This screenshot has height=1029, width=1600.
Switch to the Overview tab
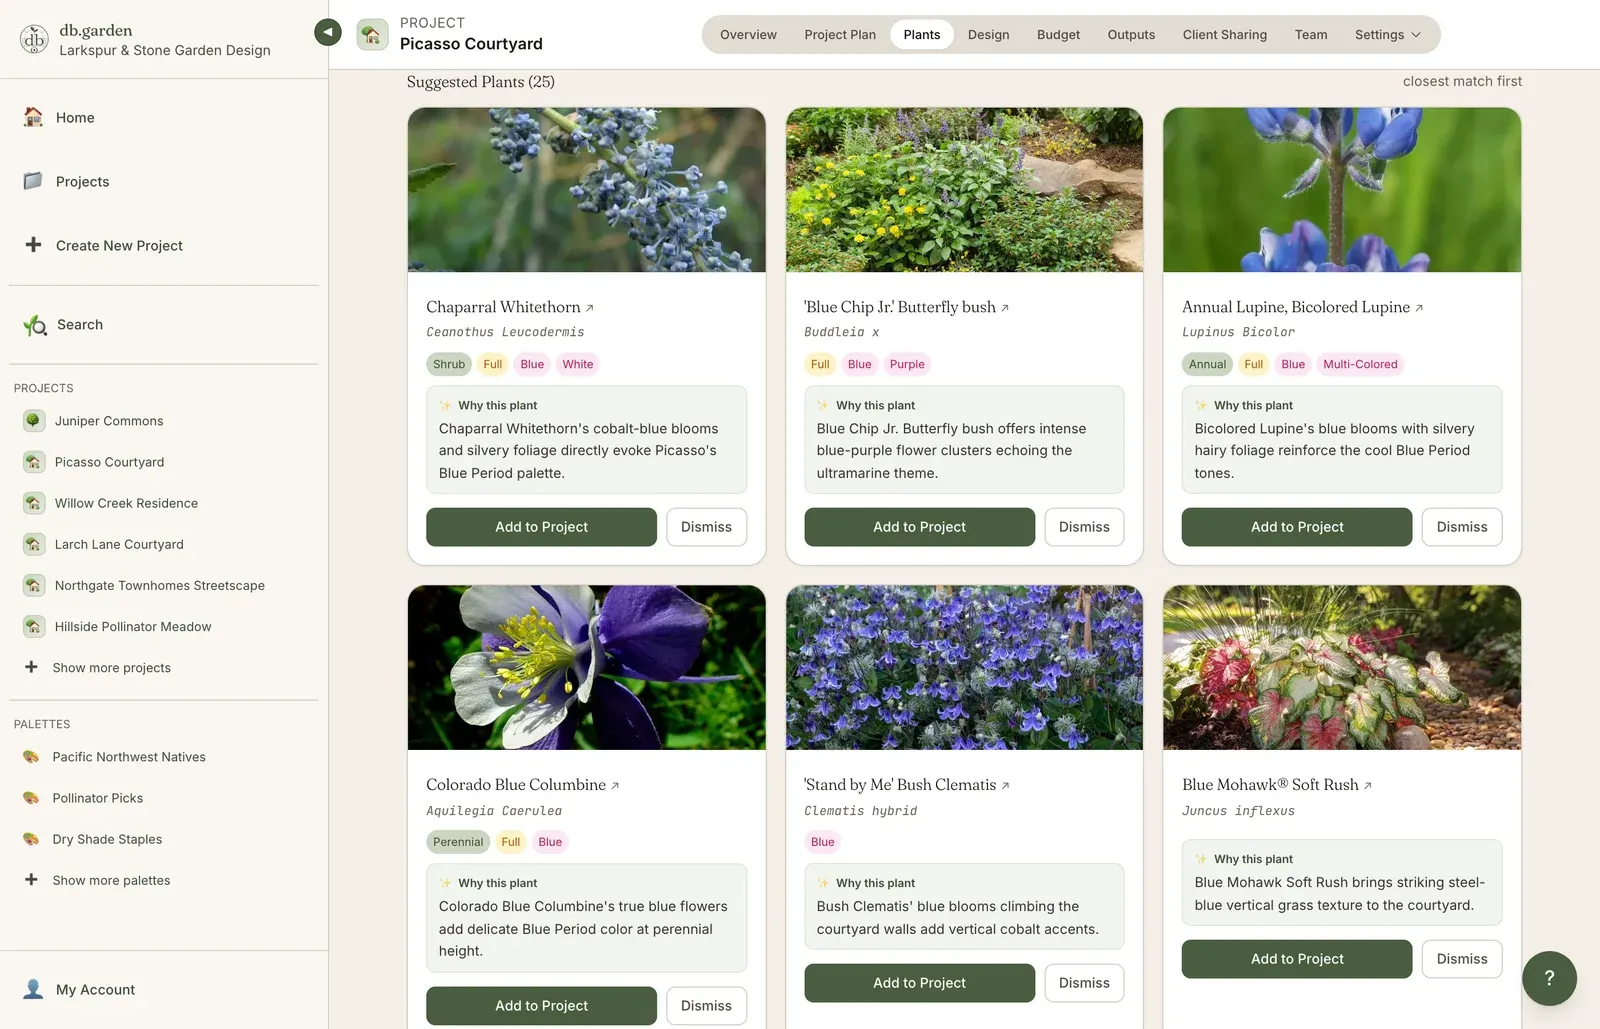click(x=748, y=35)
